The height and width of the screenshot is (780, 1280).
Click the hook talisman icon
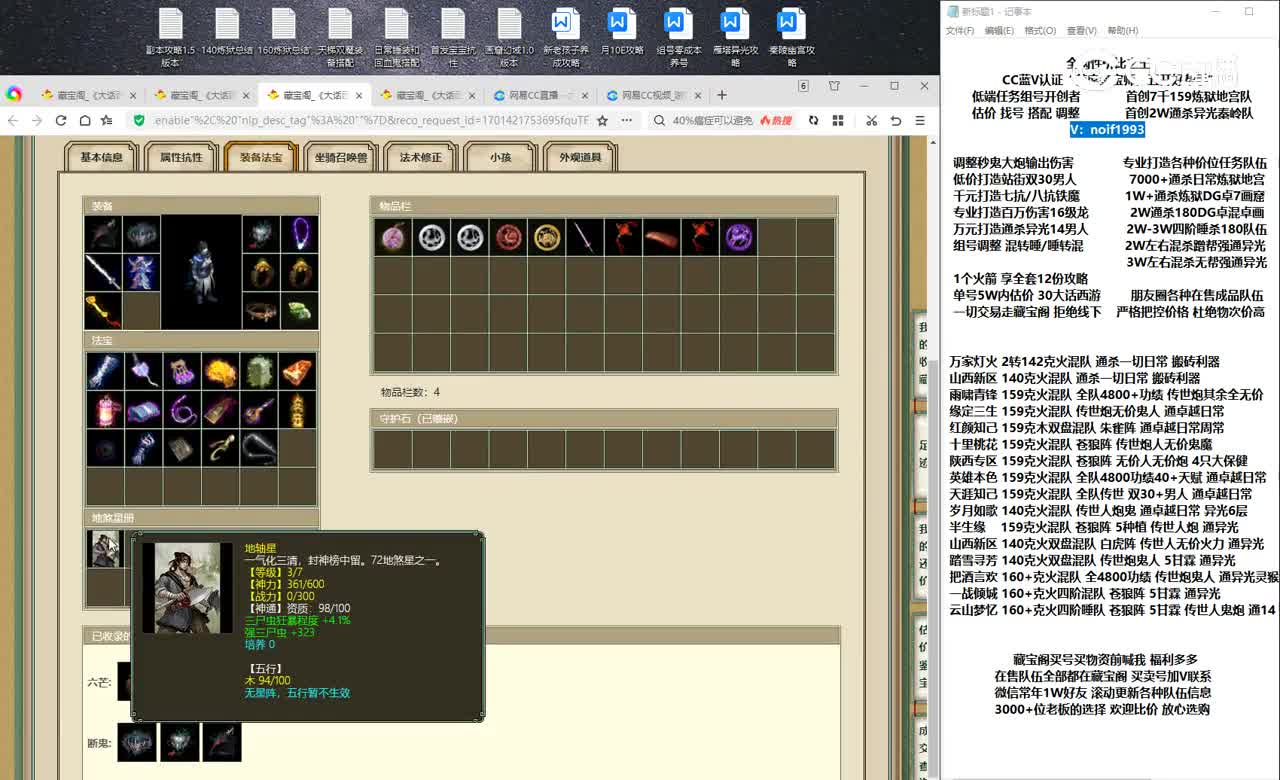click(x=220, y=447)
